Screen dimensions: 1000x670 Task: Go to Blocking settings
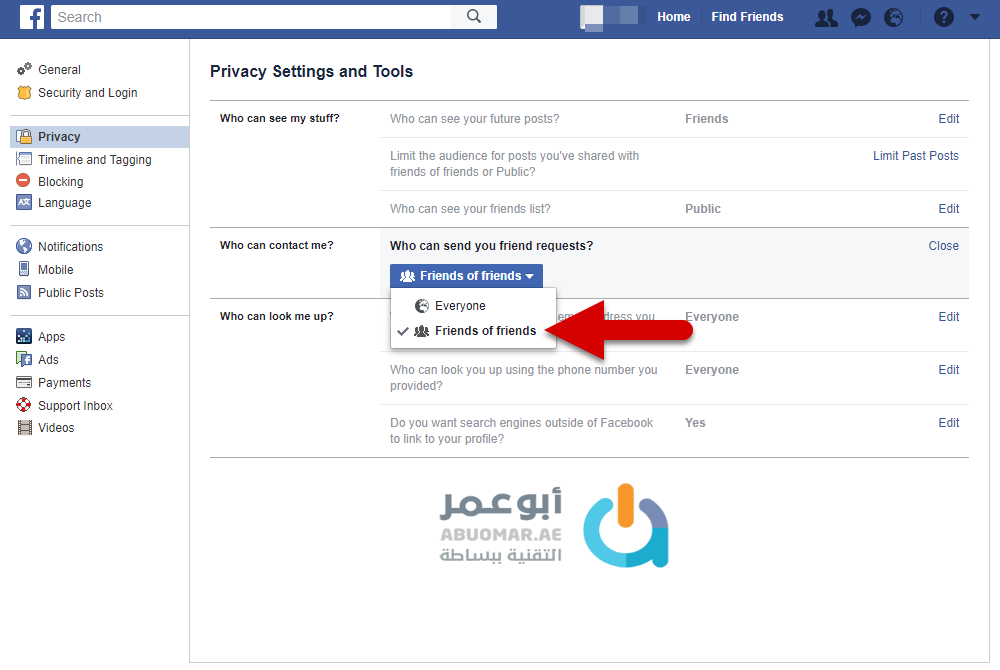[x=60, y=182]
